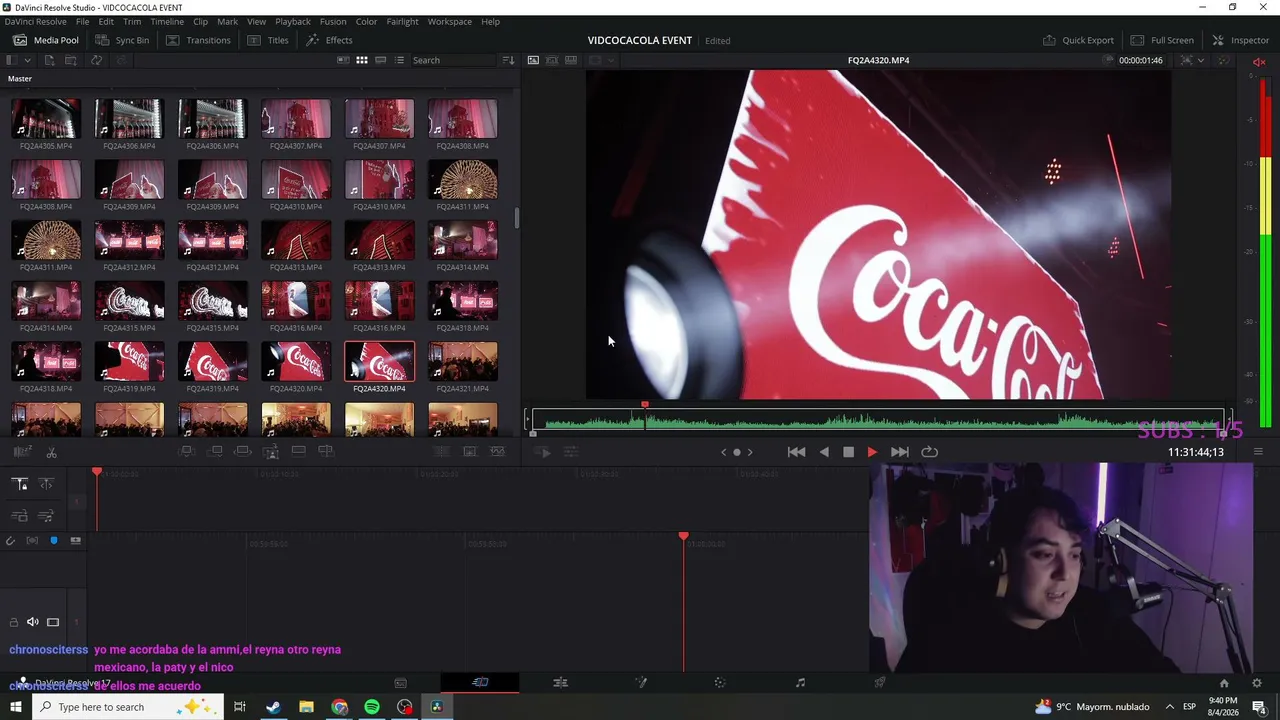
Task: Open the Inspector panel
Action: 1240,40
